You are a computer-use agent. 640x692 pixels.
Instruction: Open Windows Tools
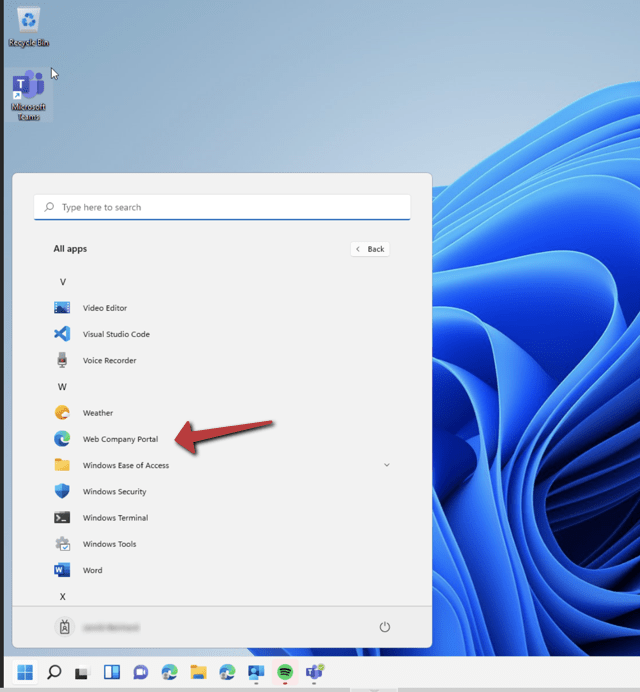109,544
